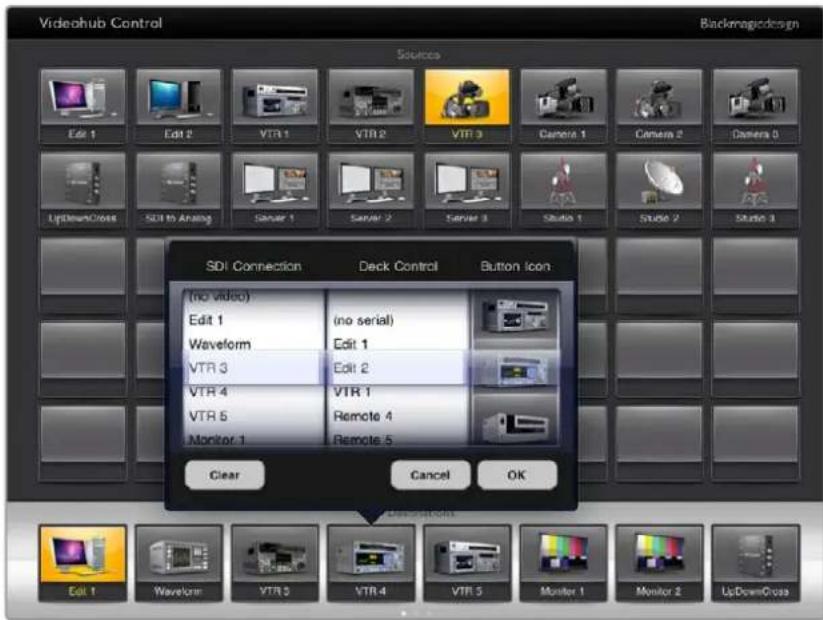The image size is (823, 620).
Task: Pick the SDI to Analog source
Action: pos(179,190)
